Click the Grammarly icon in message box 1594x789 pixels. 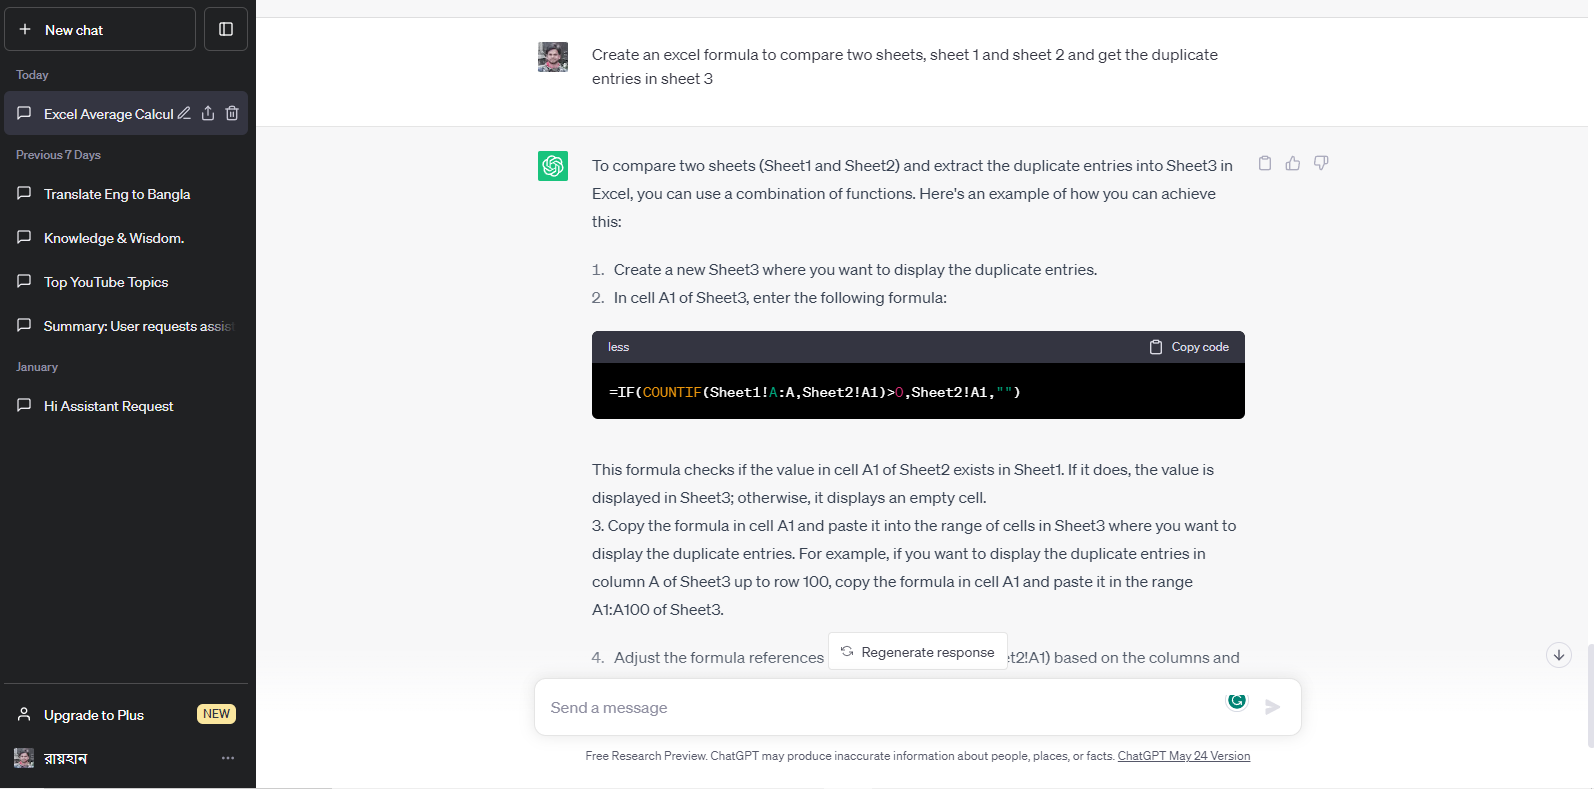point(1237,701)
